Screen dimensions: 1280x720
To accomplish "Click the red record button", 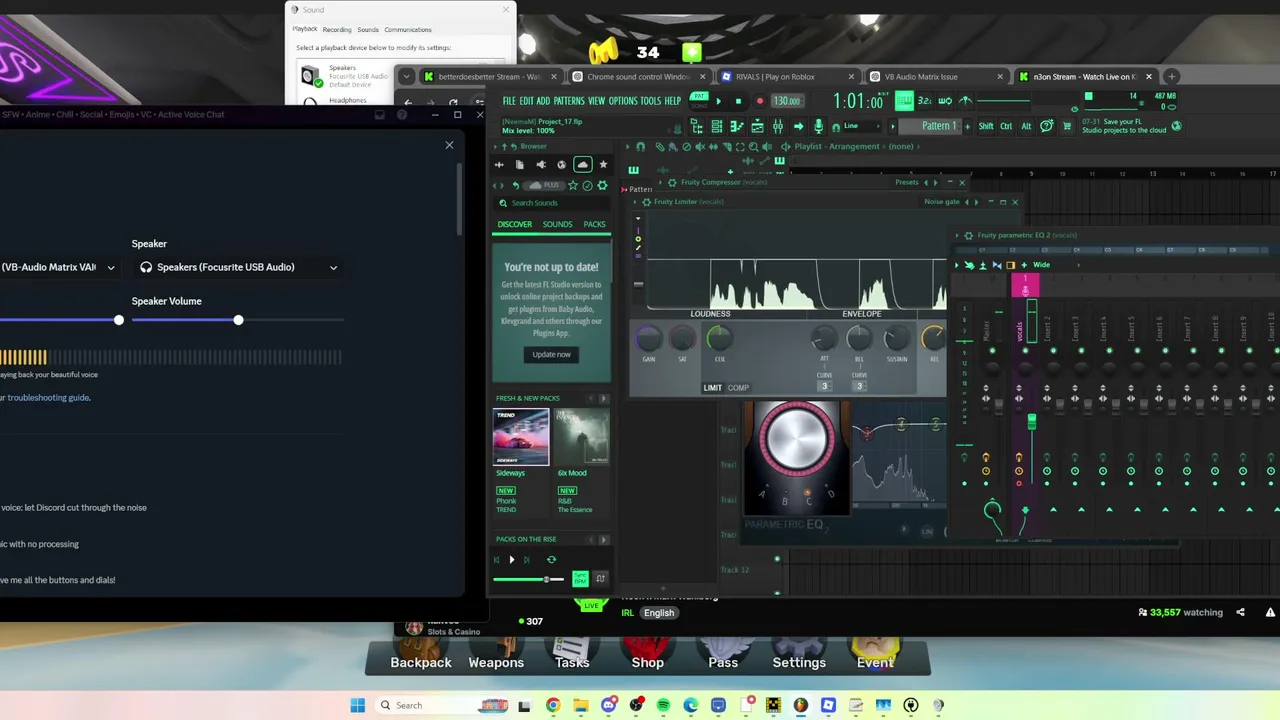I will coord(759,101).
